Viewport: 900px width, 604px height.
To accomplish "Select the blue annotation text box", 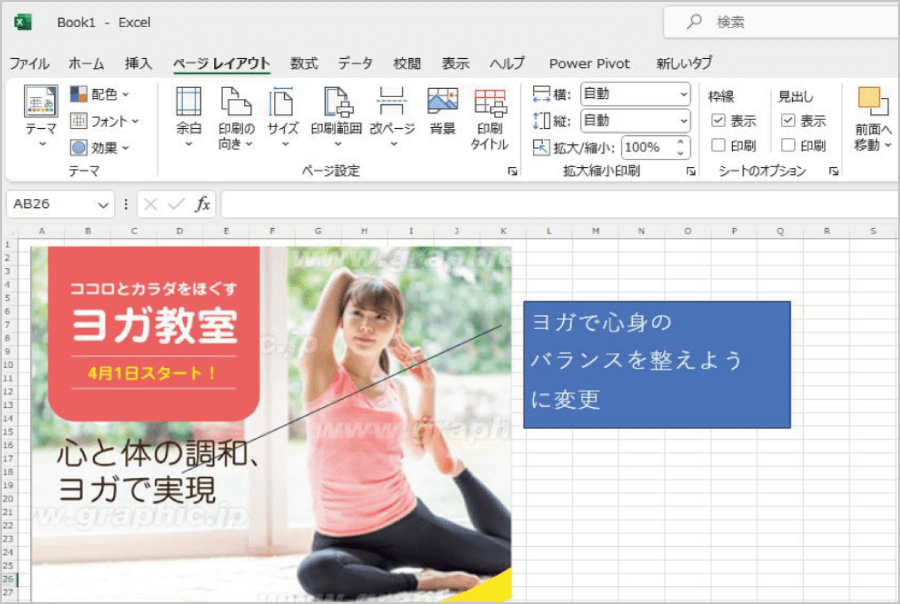I will point(657,364).
